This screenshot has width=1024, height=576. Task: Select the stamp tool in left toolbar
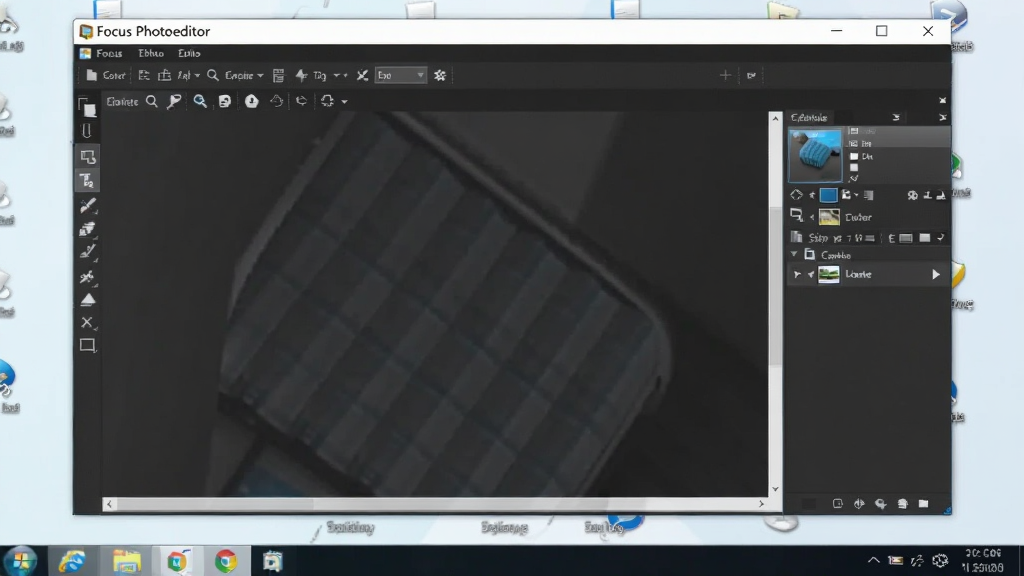(x=88, y=229)
